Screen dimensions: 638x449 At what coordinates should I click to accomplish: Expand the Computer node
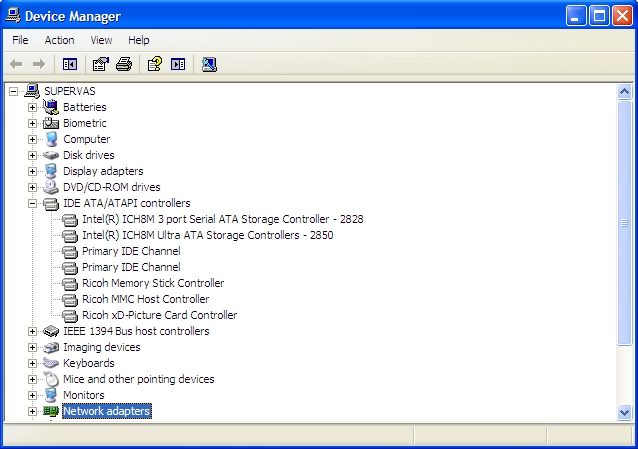click(33, 139)
